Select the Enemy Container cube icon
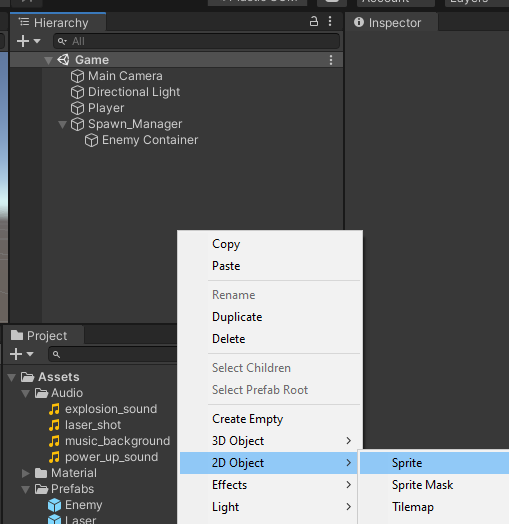 (x=92, y=140)
